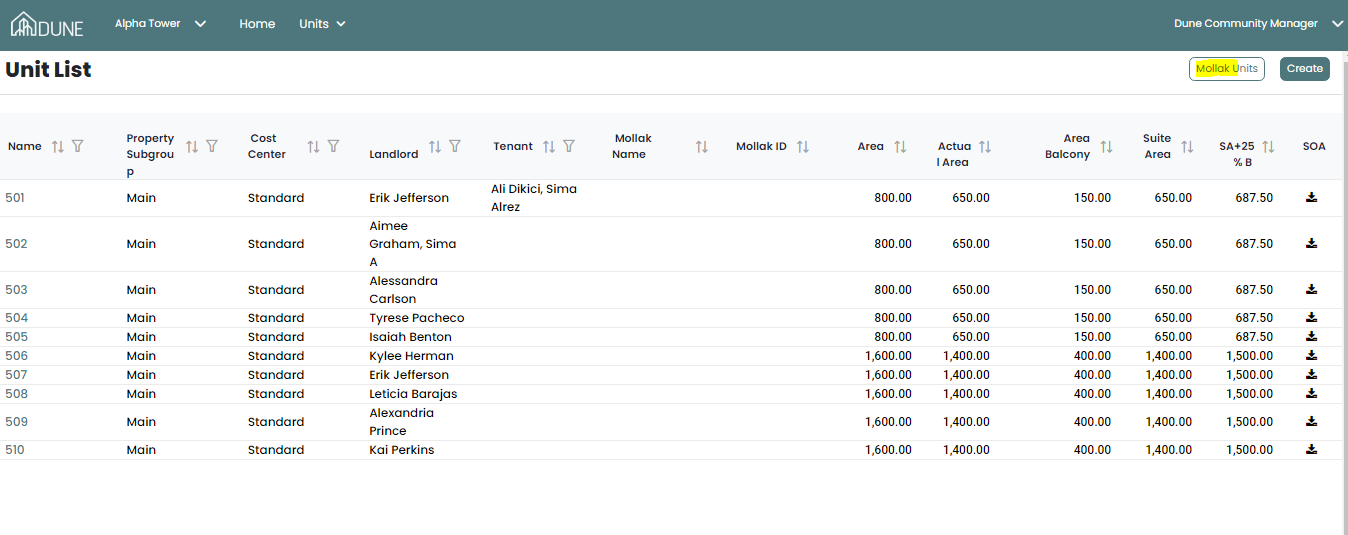This screenshot has height=535, width=1348.
Task: Sort the Suite Area column
Action: (x=1187, y=146)
